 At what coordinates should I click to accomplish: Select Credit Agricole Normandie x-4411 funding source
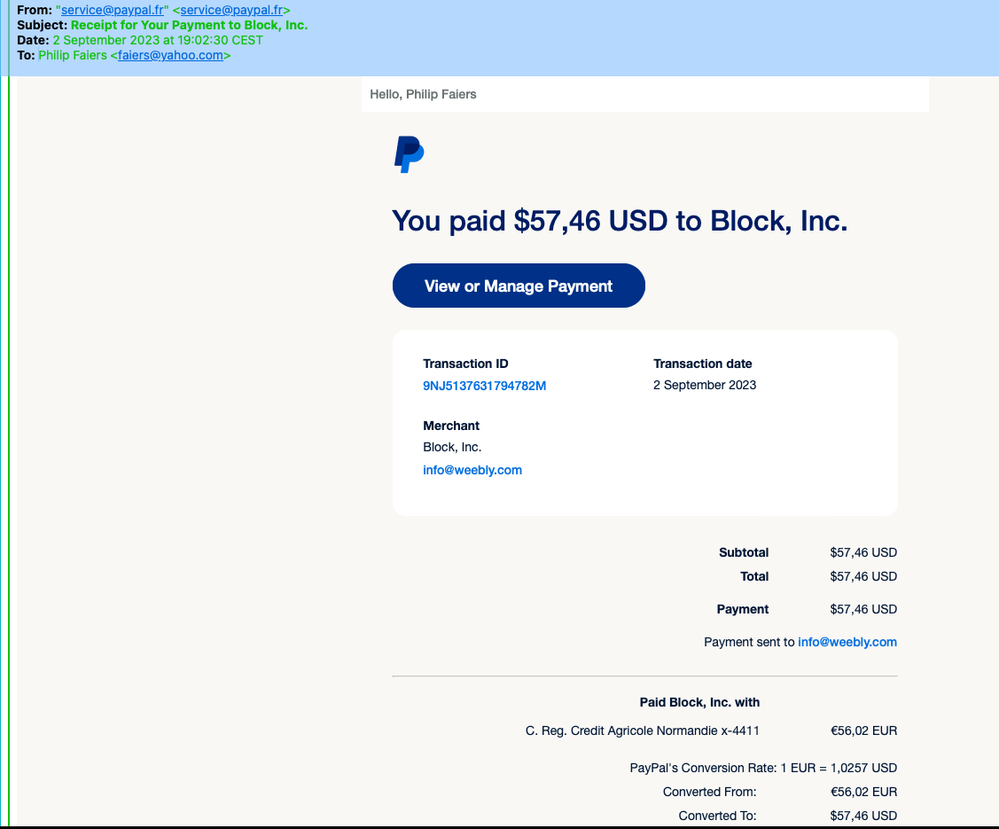tap(642, 731)
